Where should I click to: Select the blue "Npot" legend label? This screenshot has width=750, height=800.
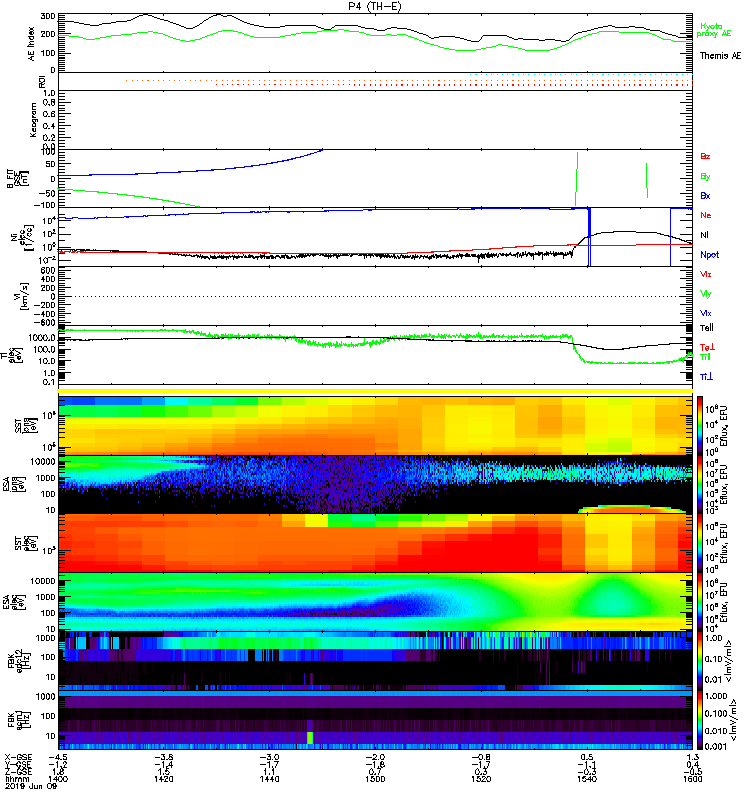709,255
